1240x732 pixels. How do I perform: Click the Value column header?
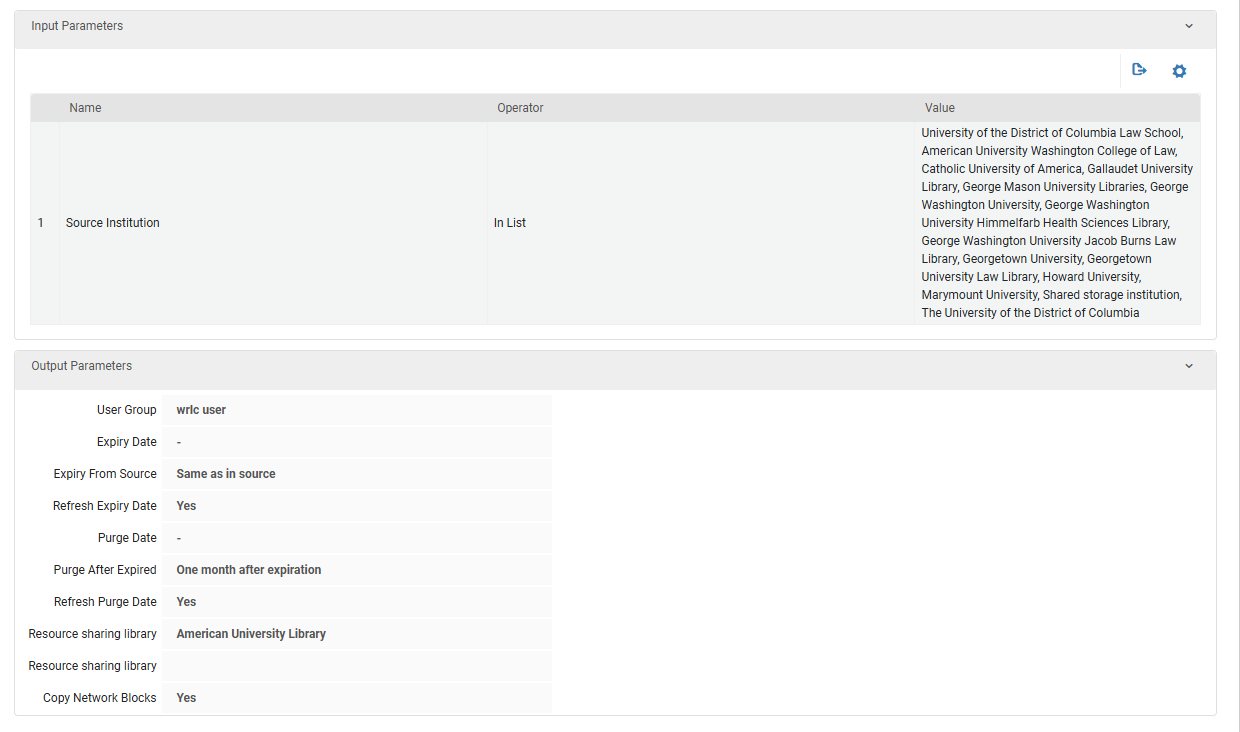(x=940, y=107)
